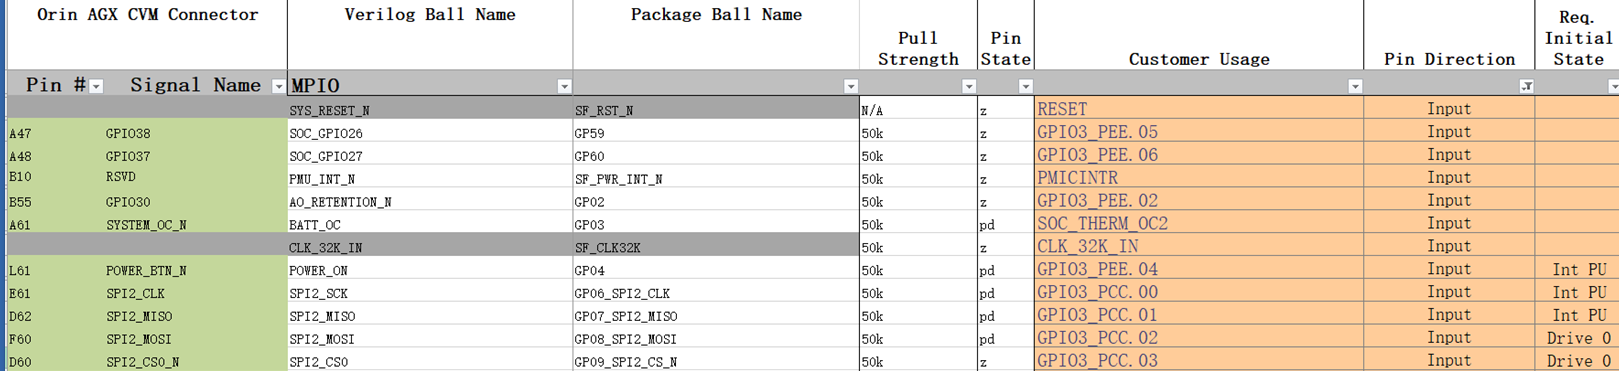1619x371 pixels.
Task: Select the SOC_THERM_OC2 usage cell
Action: [x=1199, y=223]
